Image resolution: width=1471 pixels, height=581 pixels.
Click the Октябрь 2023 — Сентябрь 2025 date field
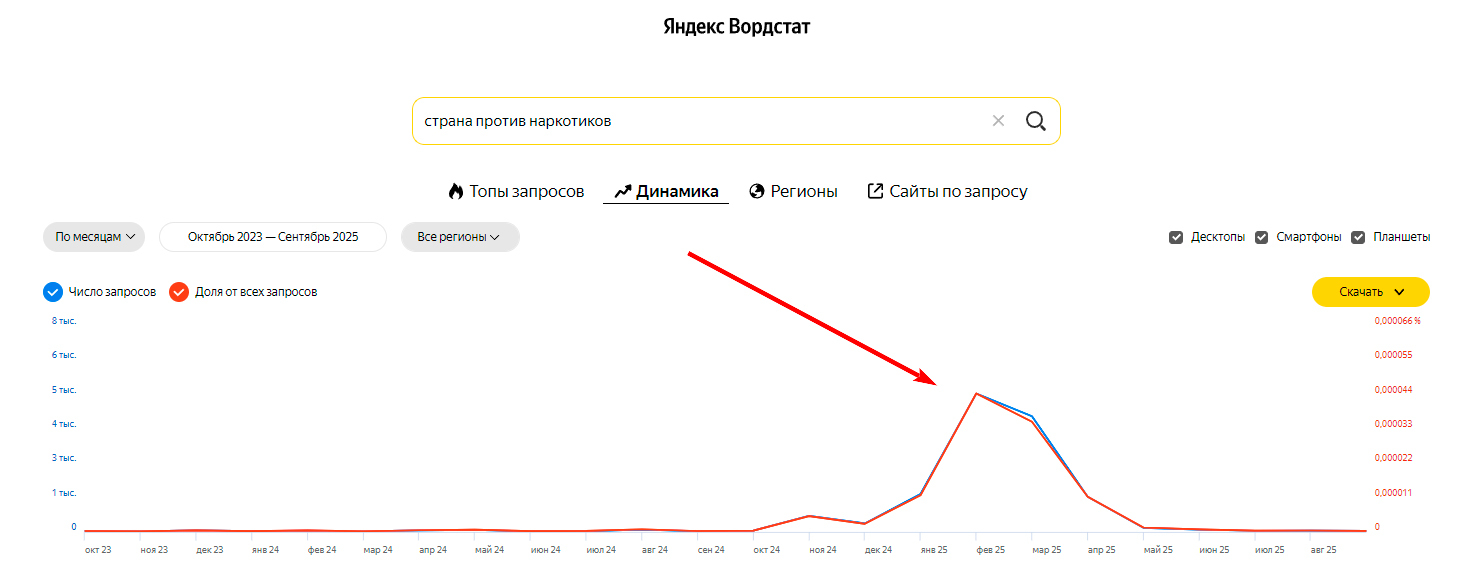tap(273, 237)
